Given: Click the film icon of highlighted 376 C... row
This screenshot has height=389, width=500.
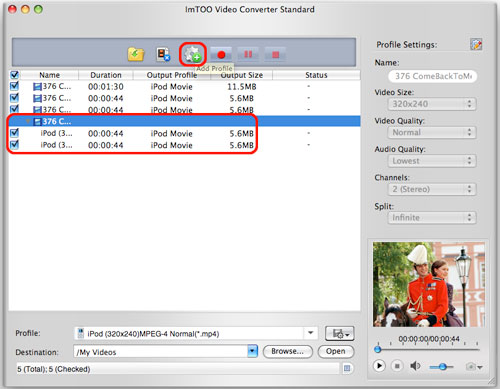Looking at the screenshot, I should coord(37,121).
